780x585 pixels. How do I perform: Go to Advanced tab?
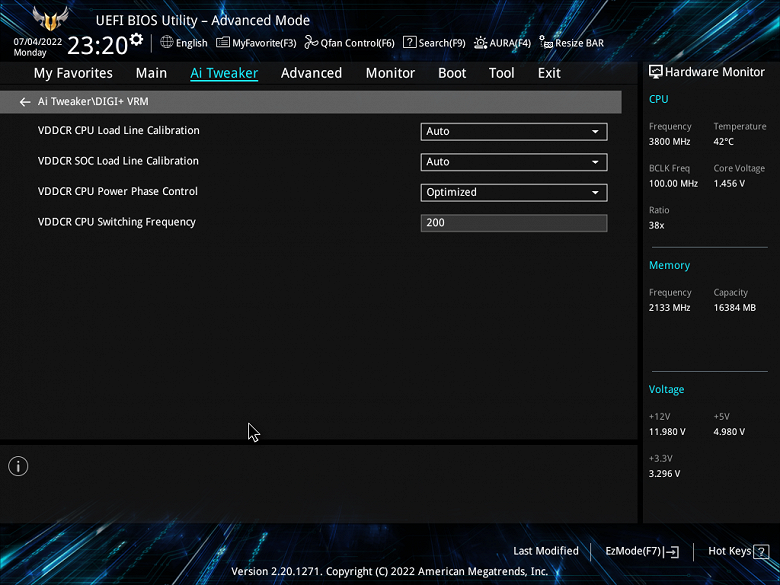coord(311,73)
